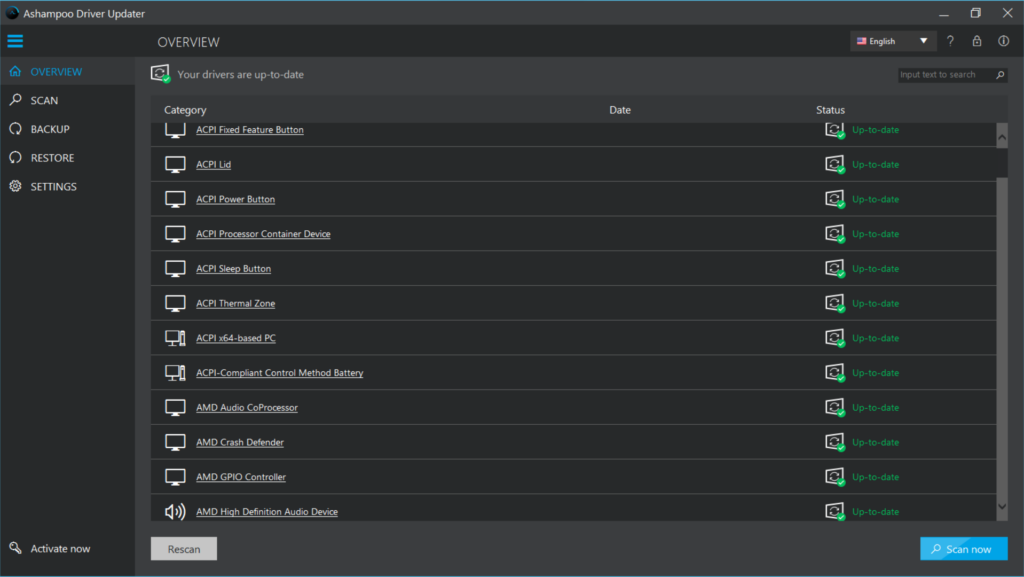Click the status icon for ACPI-Compliant Control Method Battery

coord(835,373)
